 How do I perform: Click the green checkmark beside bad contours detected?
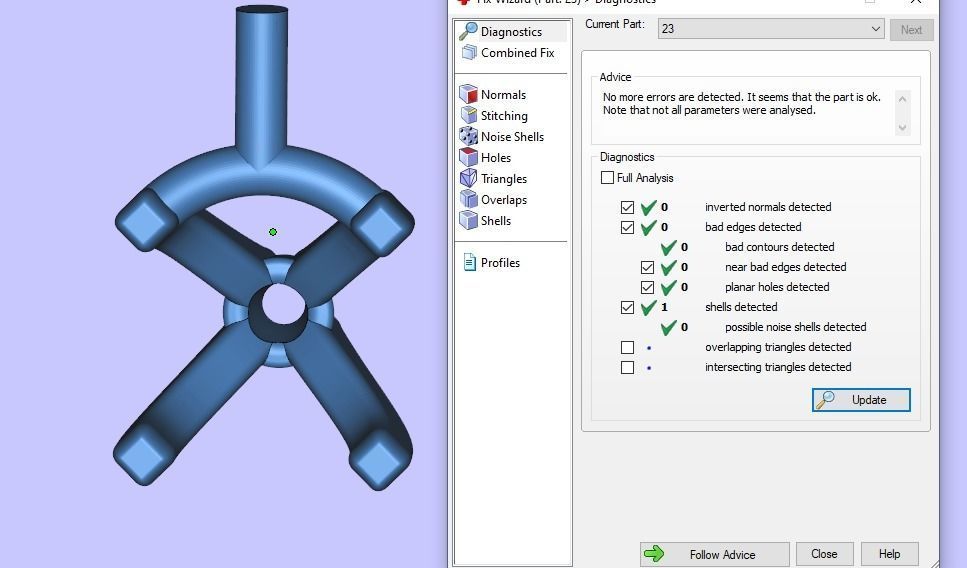click(x=669, y=247)
